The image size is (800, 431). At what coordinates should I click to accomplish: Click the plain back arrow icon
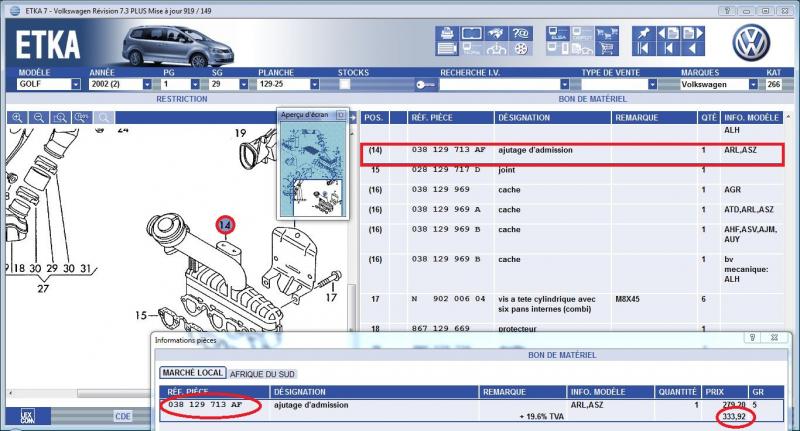click(x=693, y=49)
